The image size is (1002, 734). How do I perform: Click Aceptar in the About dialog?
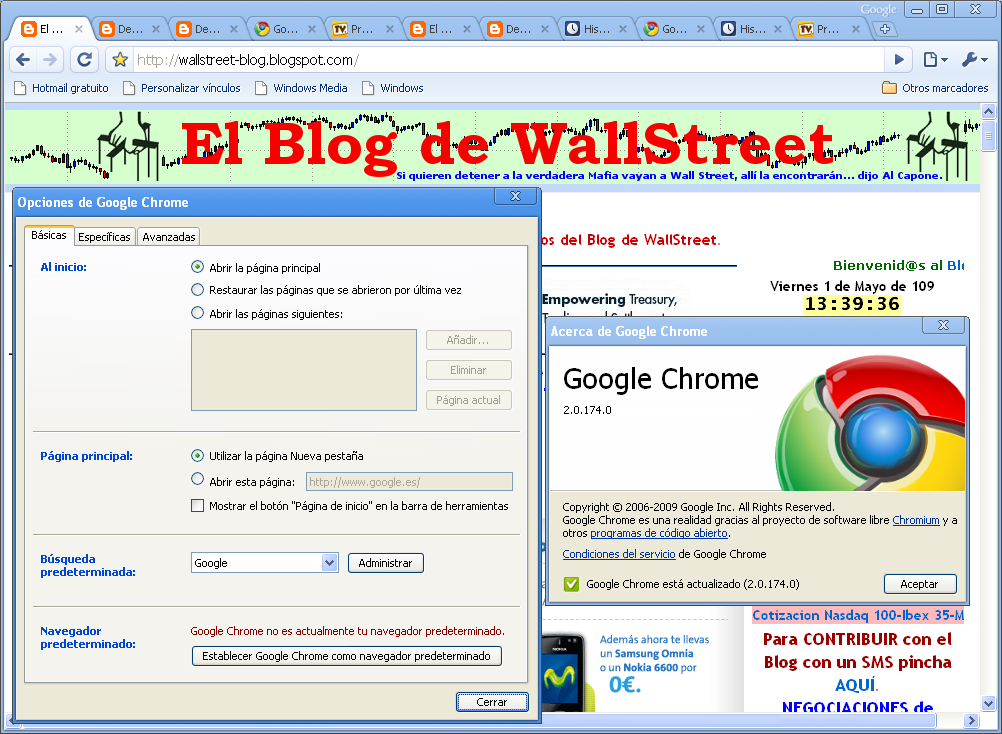[920, 584]
